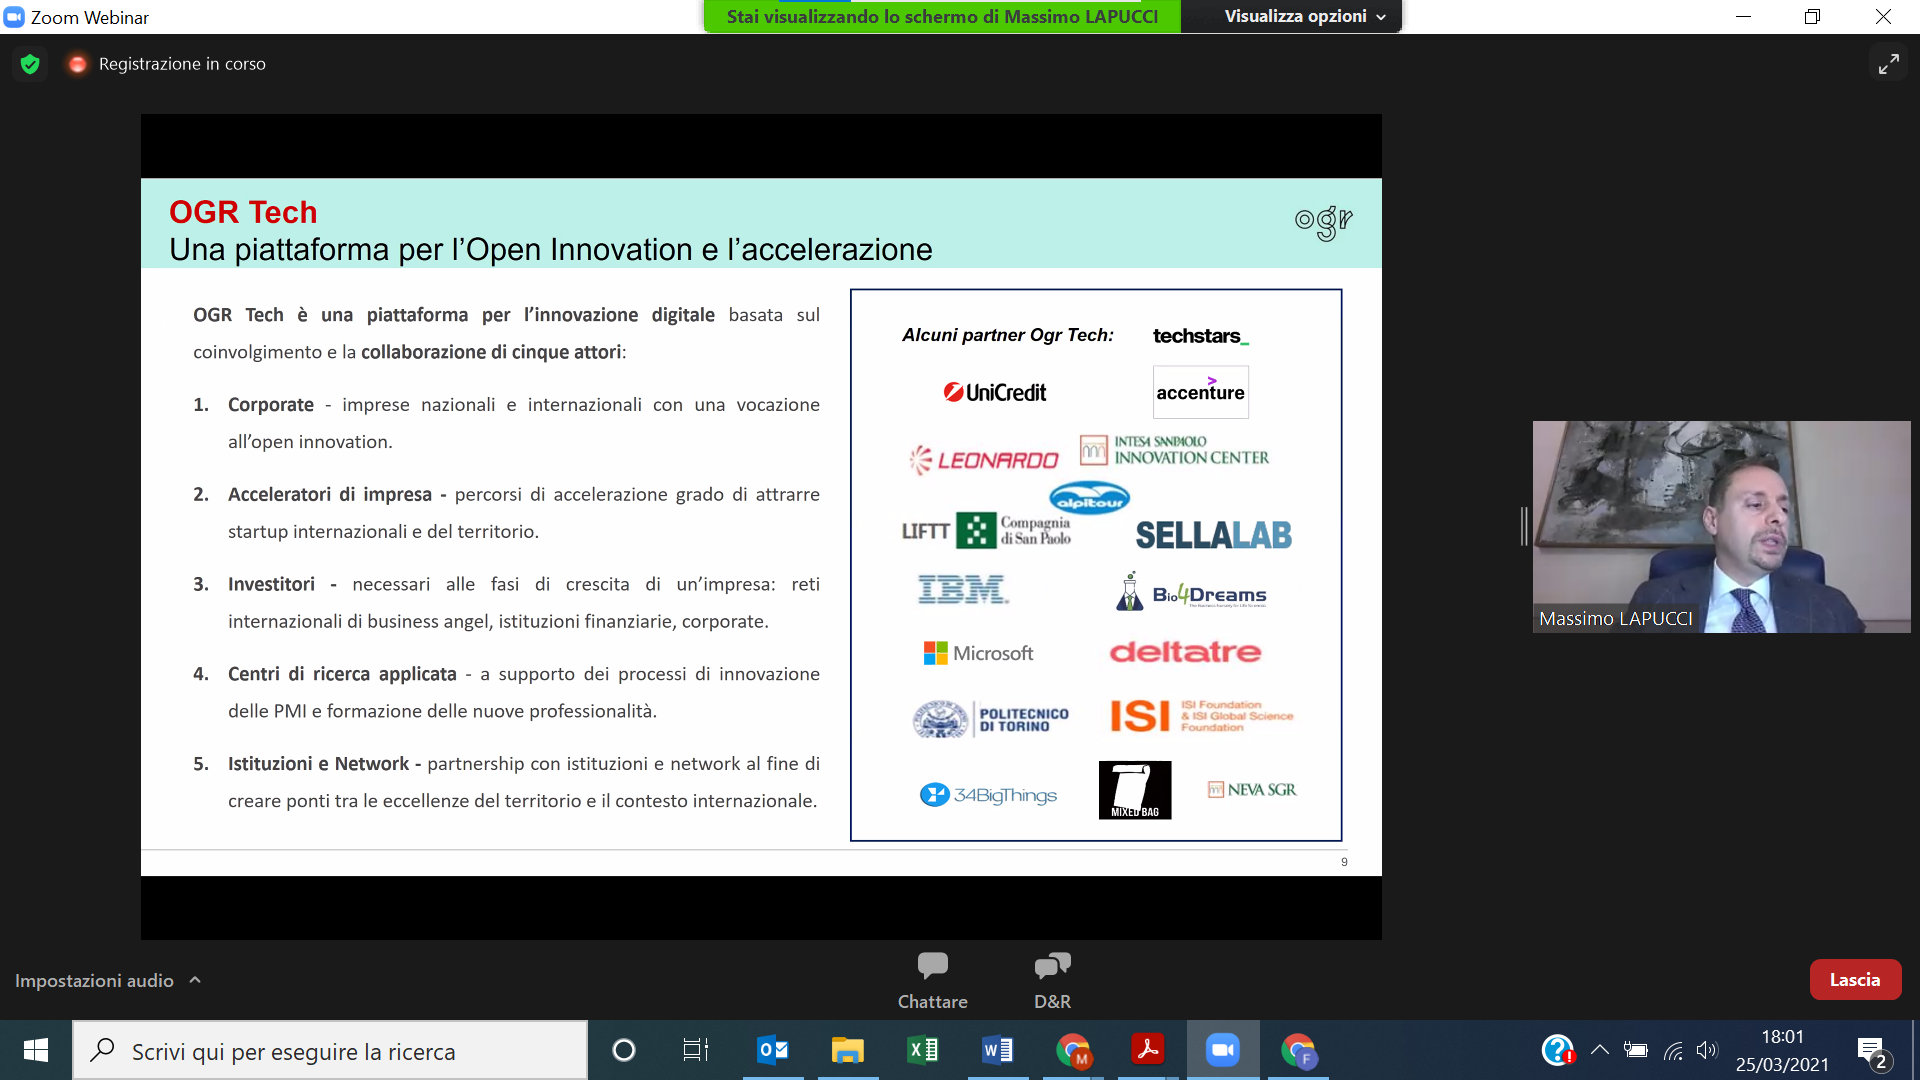Click the 34BigThings logo on the slide
Screen dimensions: 1920x1080
pyautogui.click(x=988, y=795)
